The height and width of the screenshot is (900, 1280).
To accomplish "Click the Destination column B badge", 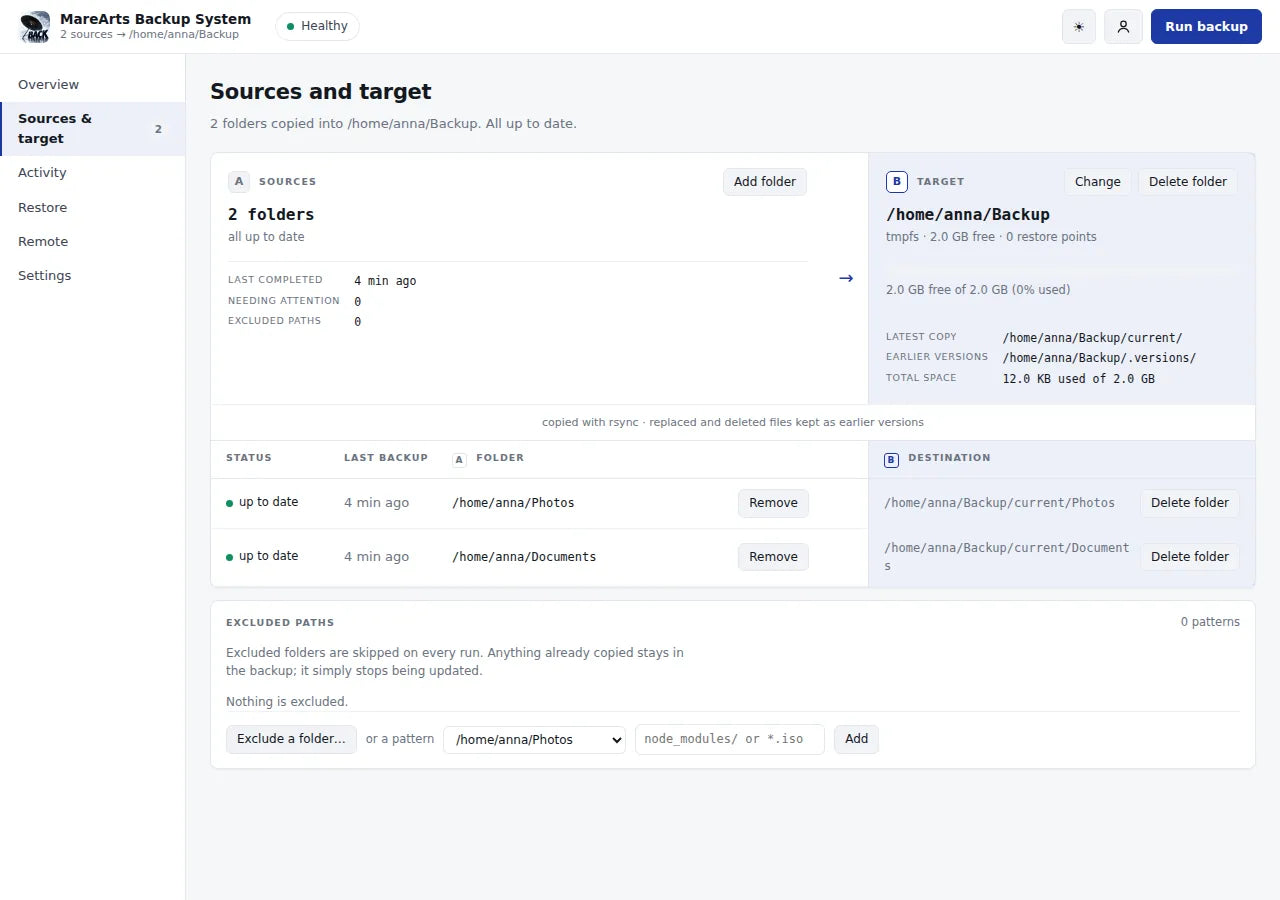I will [x=892, y=460].
